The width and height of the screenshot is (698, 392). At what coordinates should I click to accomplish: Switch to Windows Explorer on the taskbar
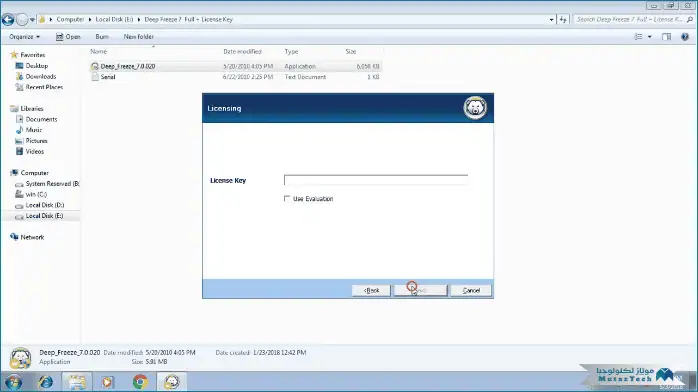point(77,382)
